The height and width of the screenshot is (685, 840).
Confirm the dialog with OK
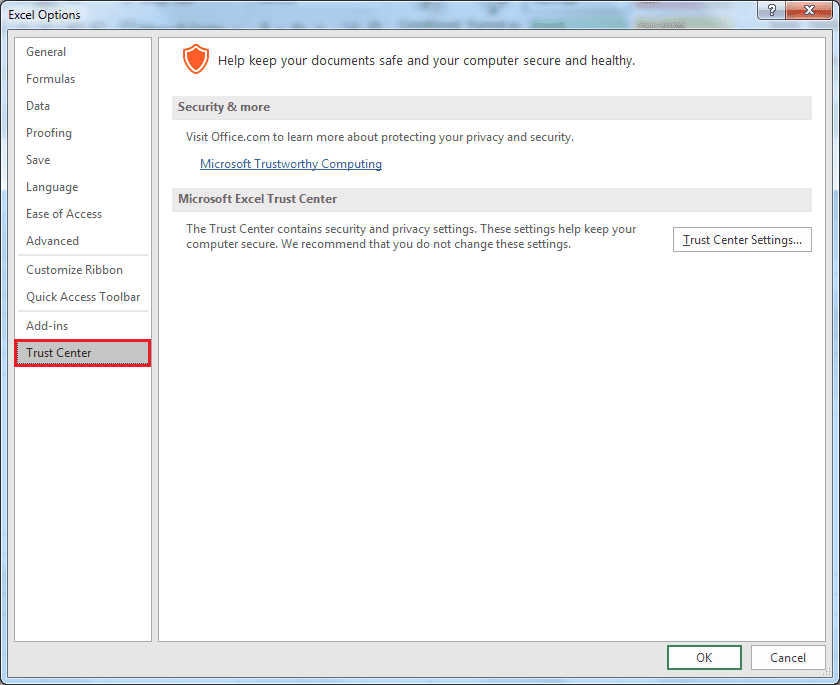pyautogui.click(x=704, y=658)
